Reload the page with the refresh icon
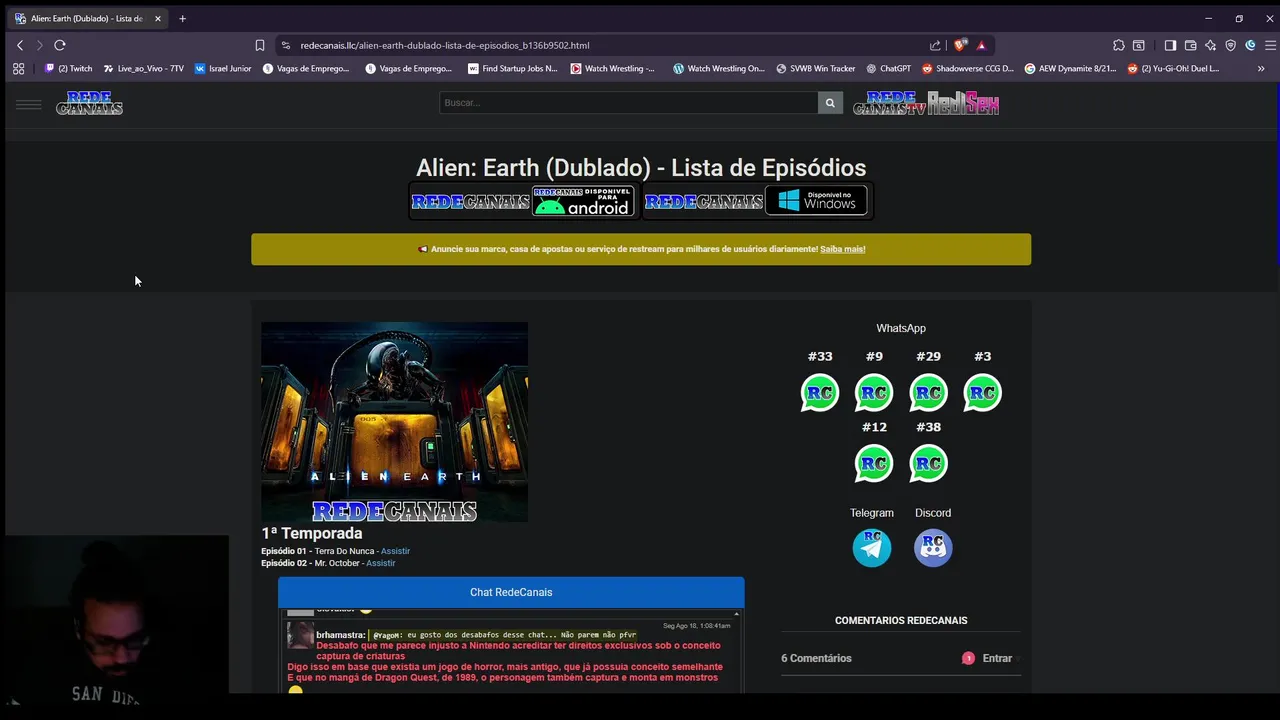This screenshot has height=720, width=1280. tap(60, 45)
